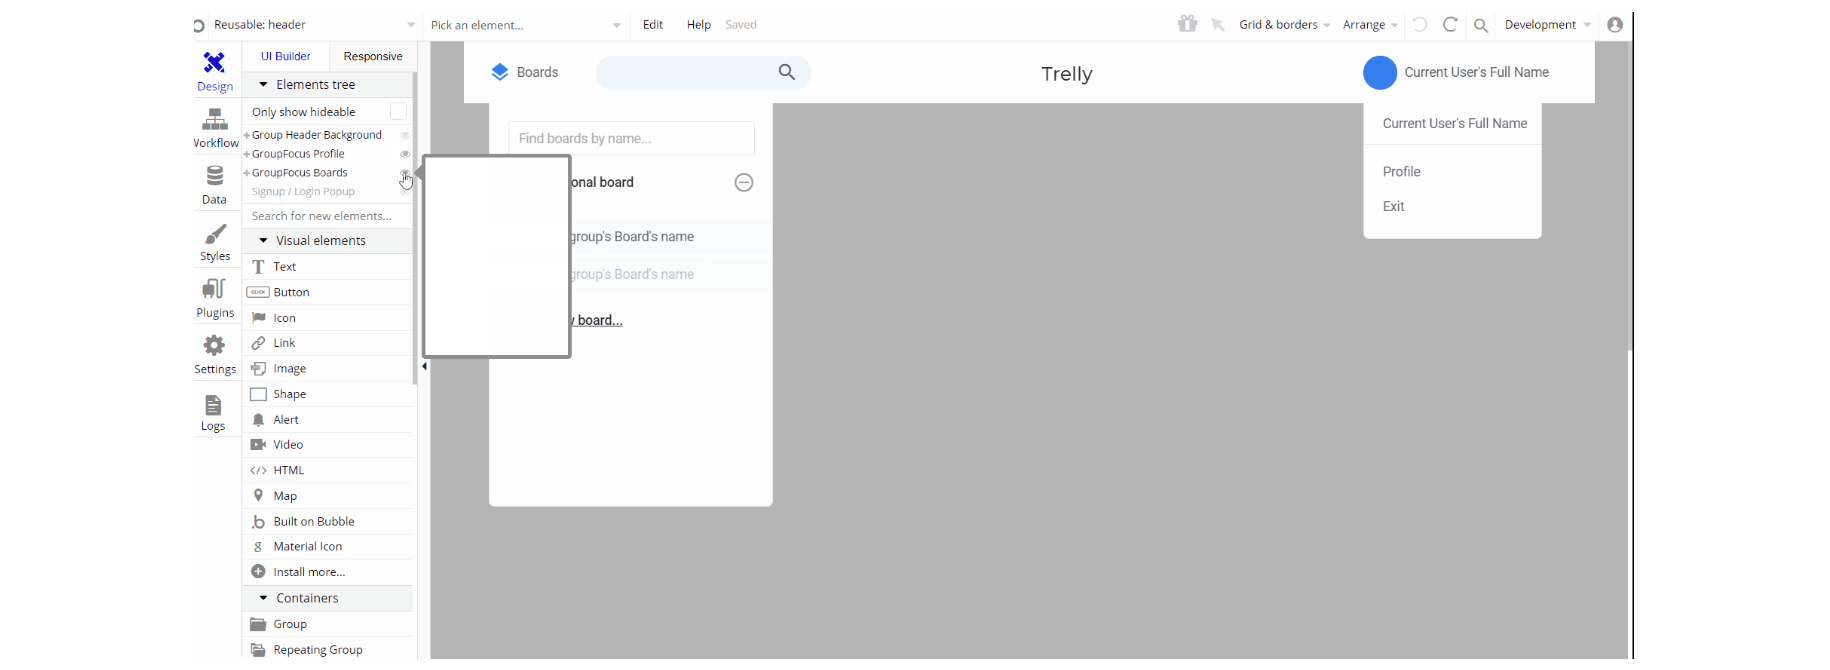The width and height of the screenshot is (1830, 670).
Task: Open the Reusable: header dropdown
Action: pos(314,24)
